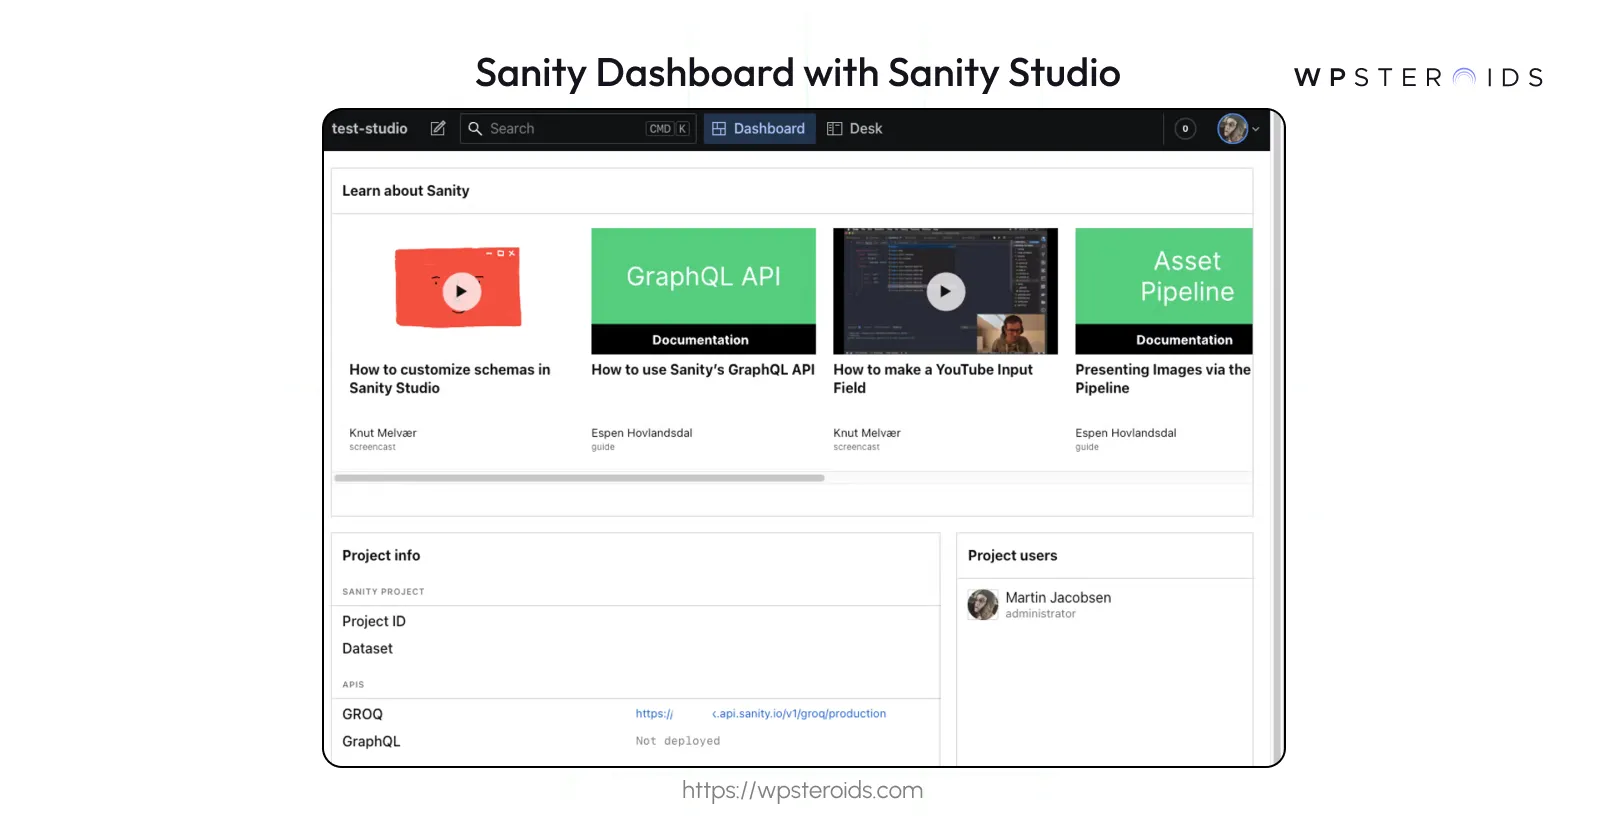Click Martin Jacobsen's avatar in Project users
1612x818 pixels.
[x=983, y=605]
